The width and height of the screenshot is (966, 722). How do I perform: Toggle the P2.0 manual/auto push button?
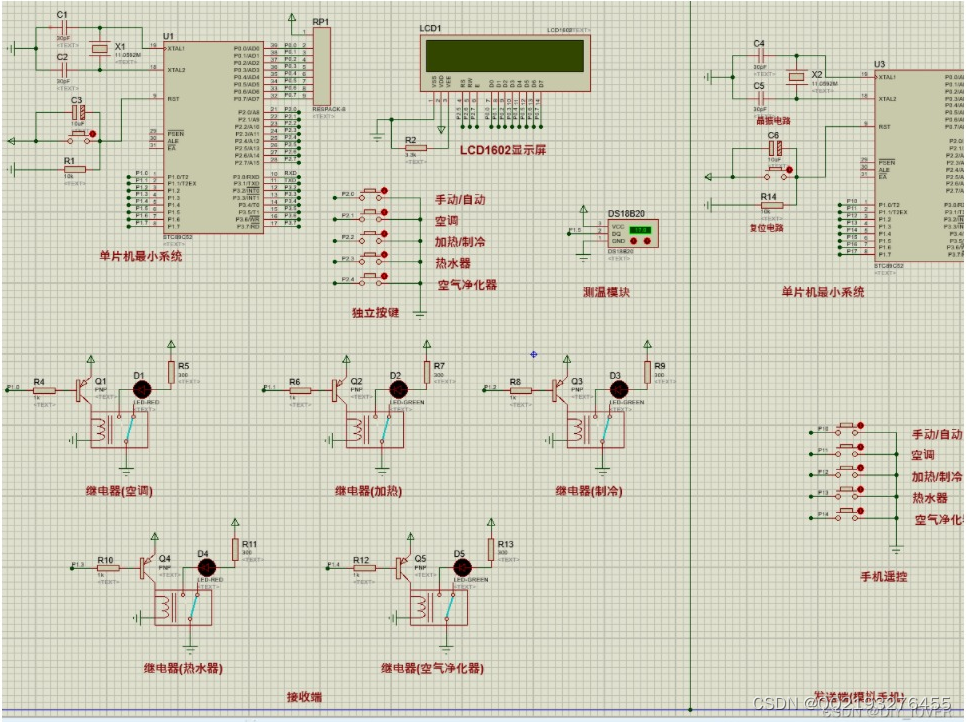click(373, 193)
